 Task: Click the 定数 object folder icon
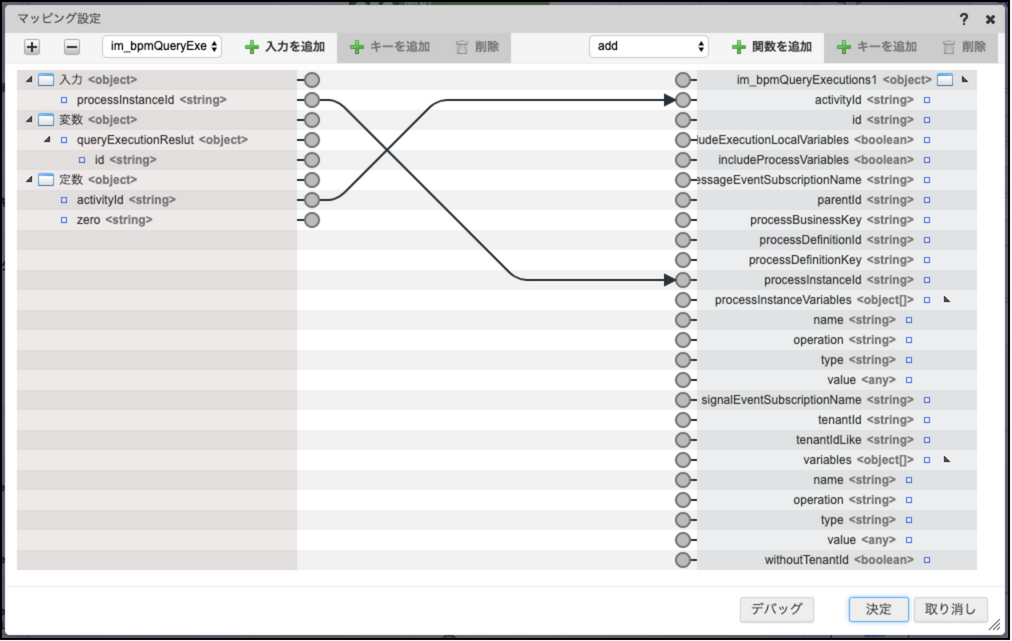(x=46, y=180)
